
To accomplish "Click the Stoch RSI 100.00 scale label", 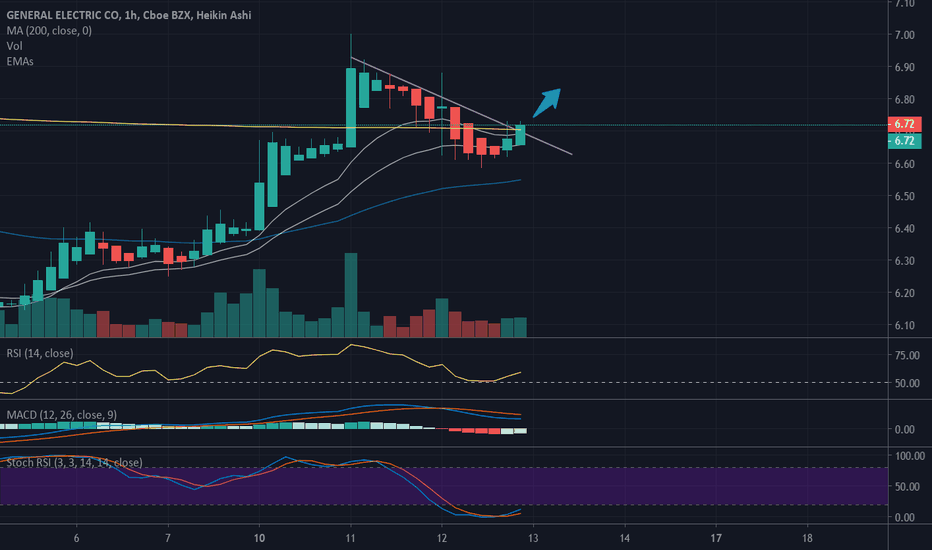I will [909, 456].
